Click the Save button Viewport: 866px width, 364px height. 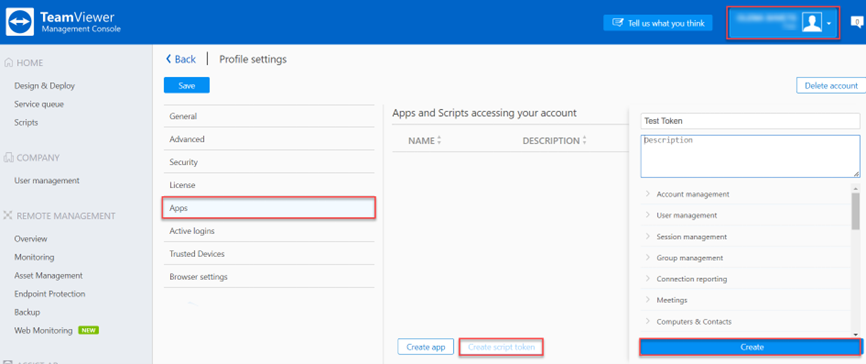click(187, 86)
